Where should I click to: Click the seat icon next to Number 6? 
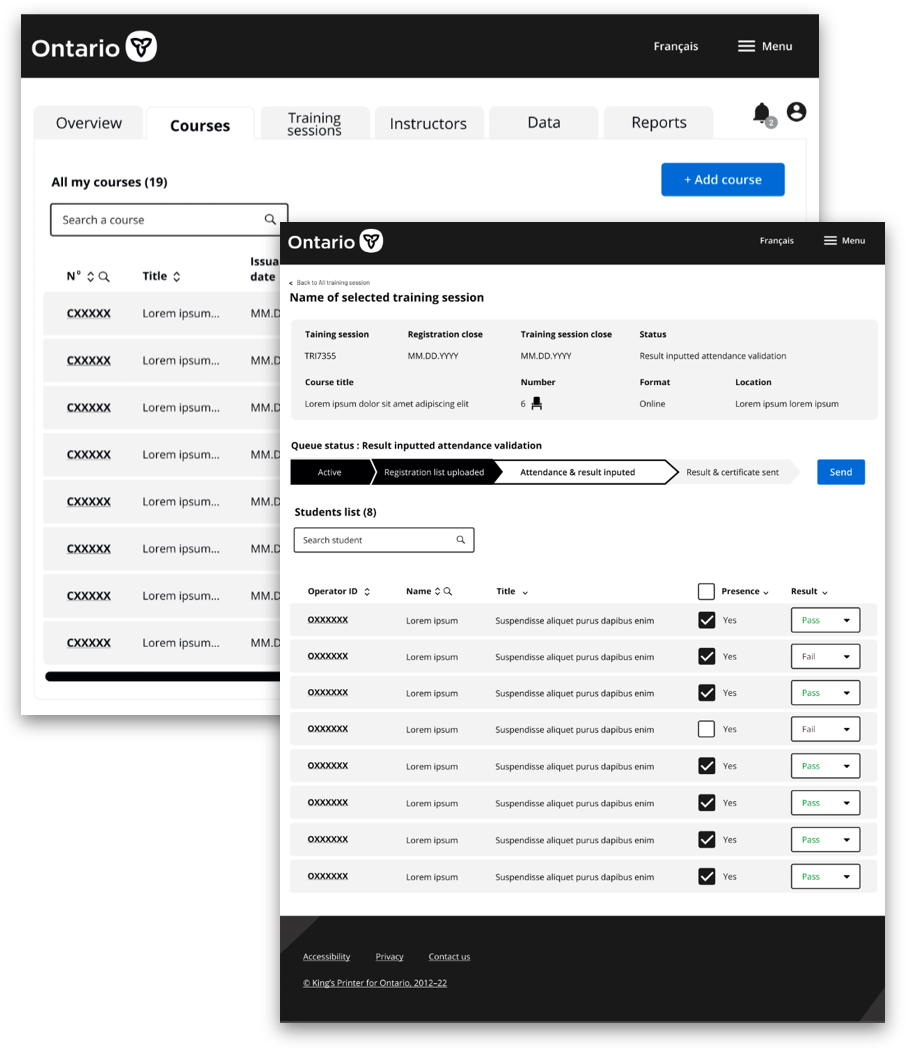pos(536,404)
